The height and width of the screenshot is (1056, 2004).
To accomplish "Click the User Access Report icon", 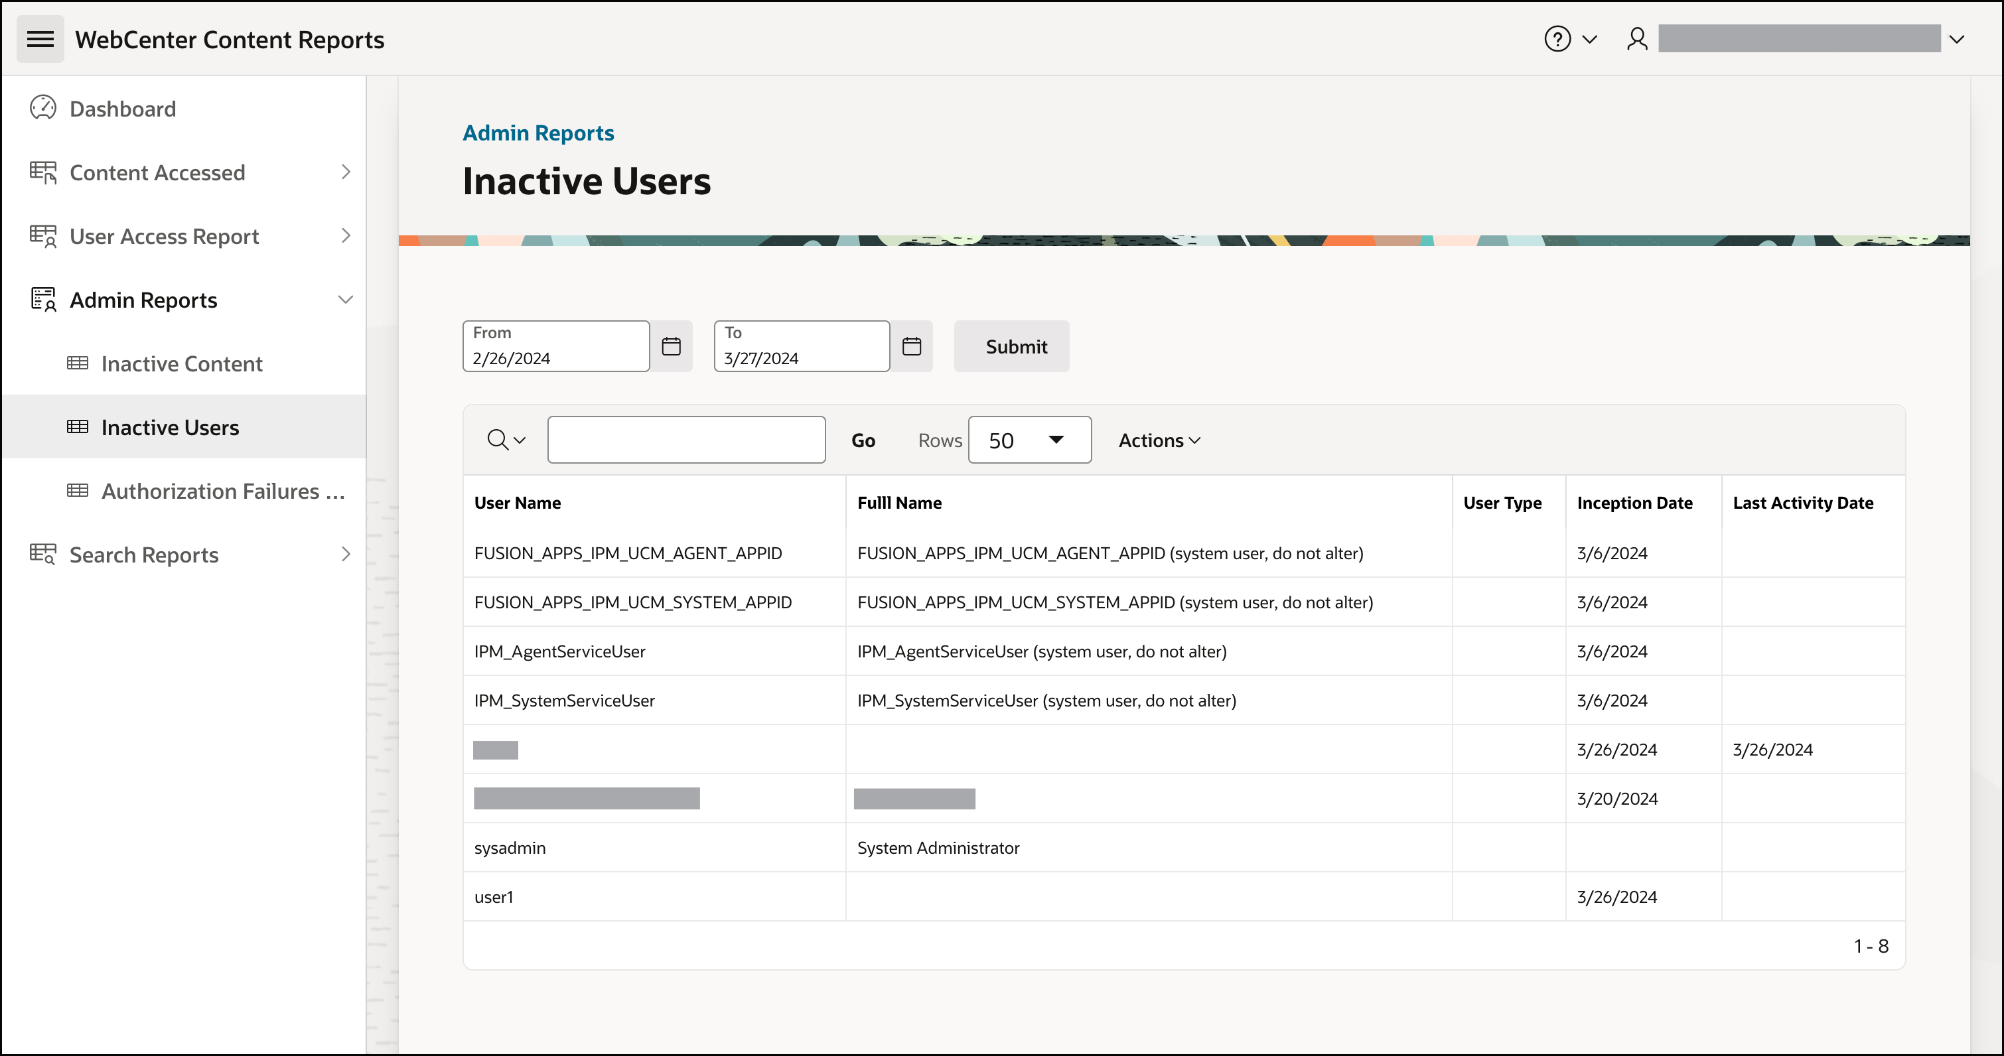I will pyautogui.click(x=43, y=236).
